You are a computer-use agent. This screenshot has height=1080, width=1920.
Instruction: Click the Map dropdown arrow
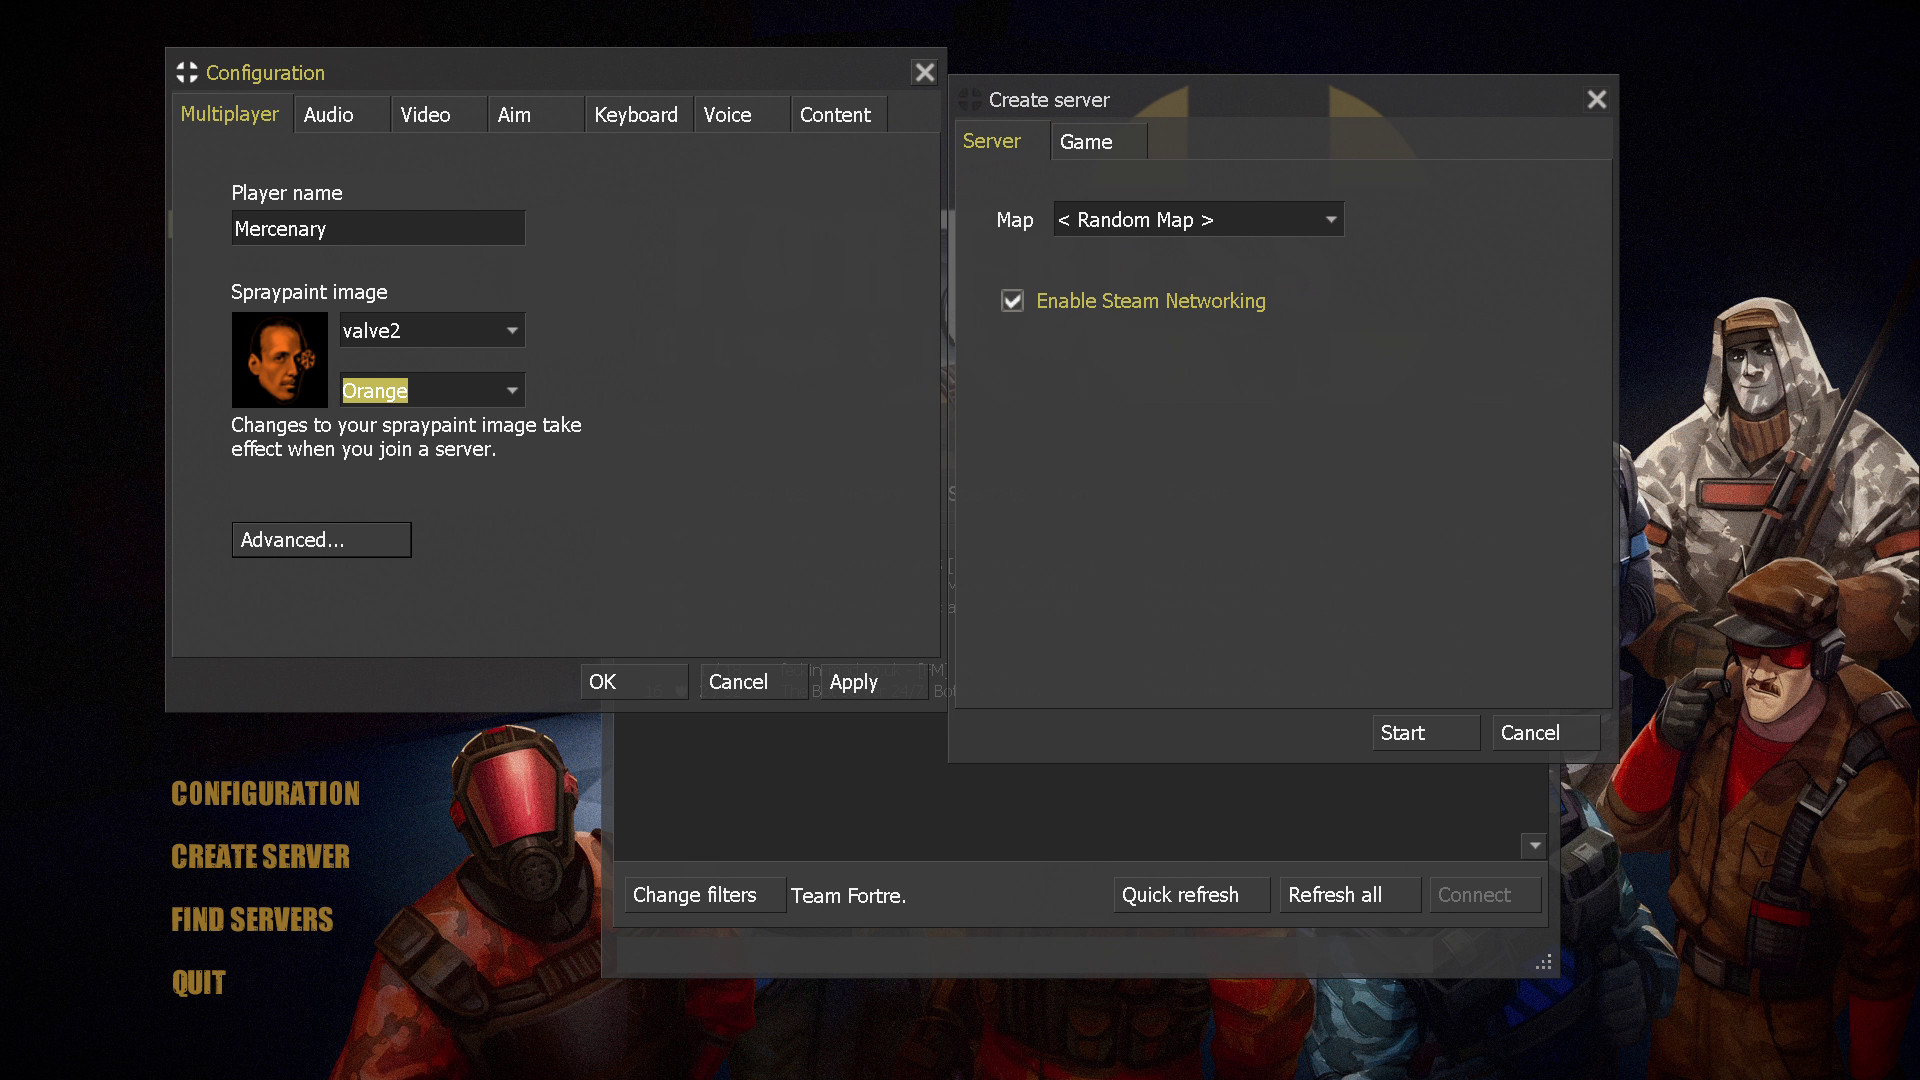[x=1330, y=219]
